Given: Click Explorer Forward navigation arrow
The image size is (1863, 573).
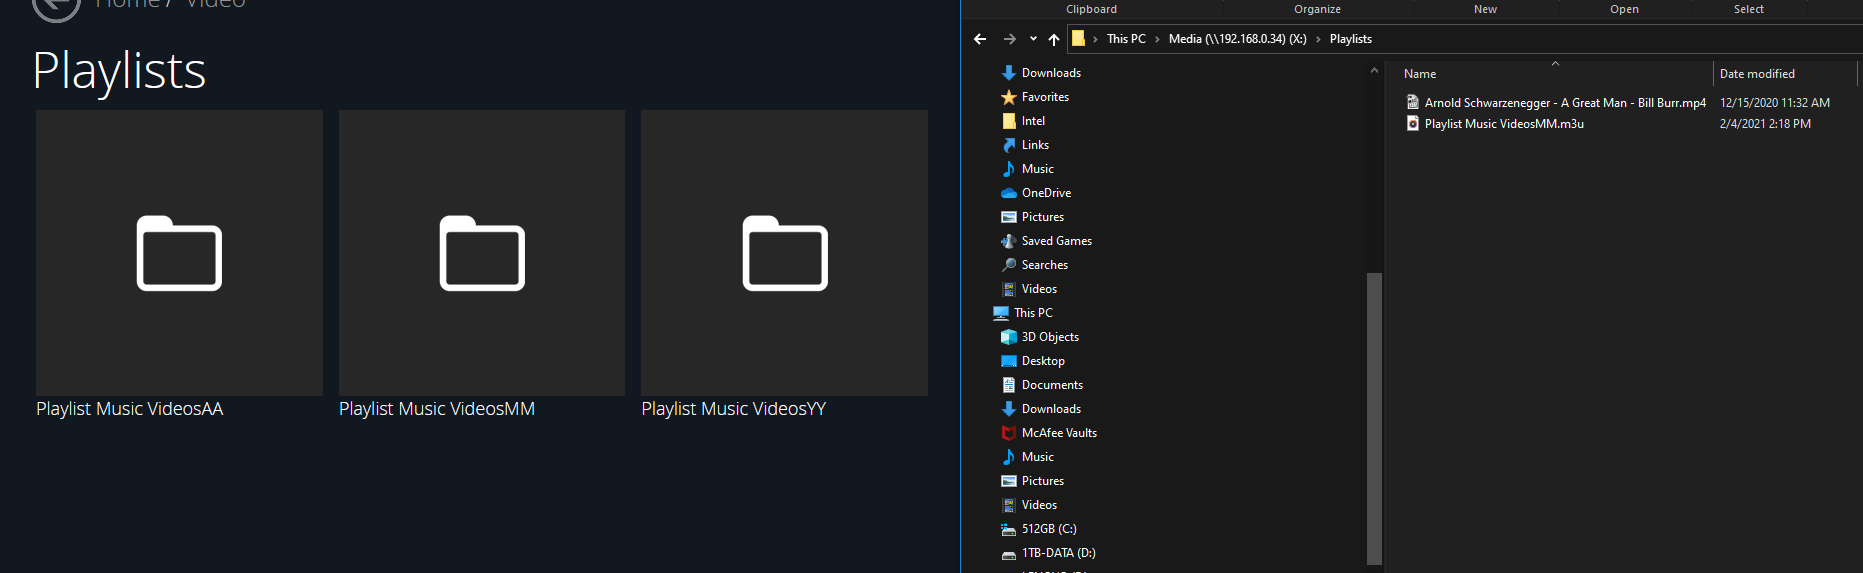Looking at the screenshot, I should pos(1010,39).
